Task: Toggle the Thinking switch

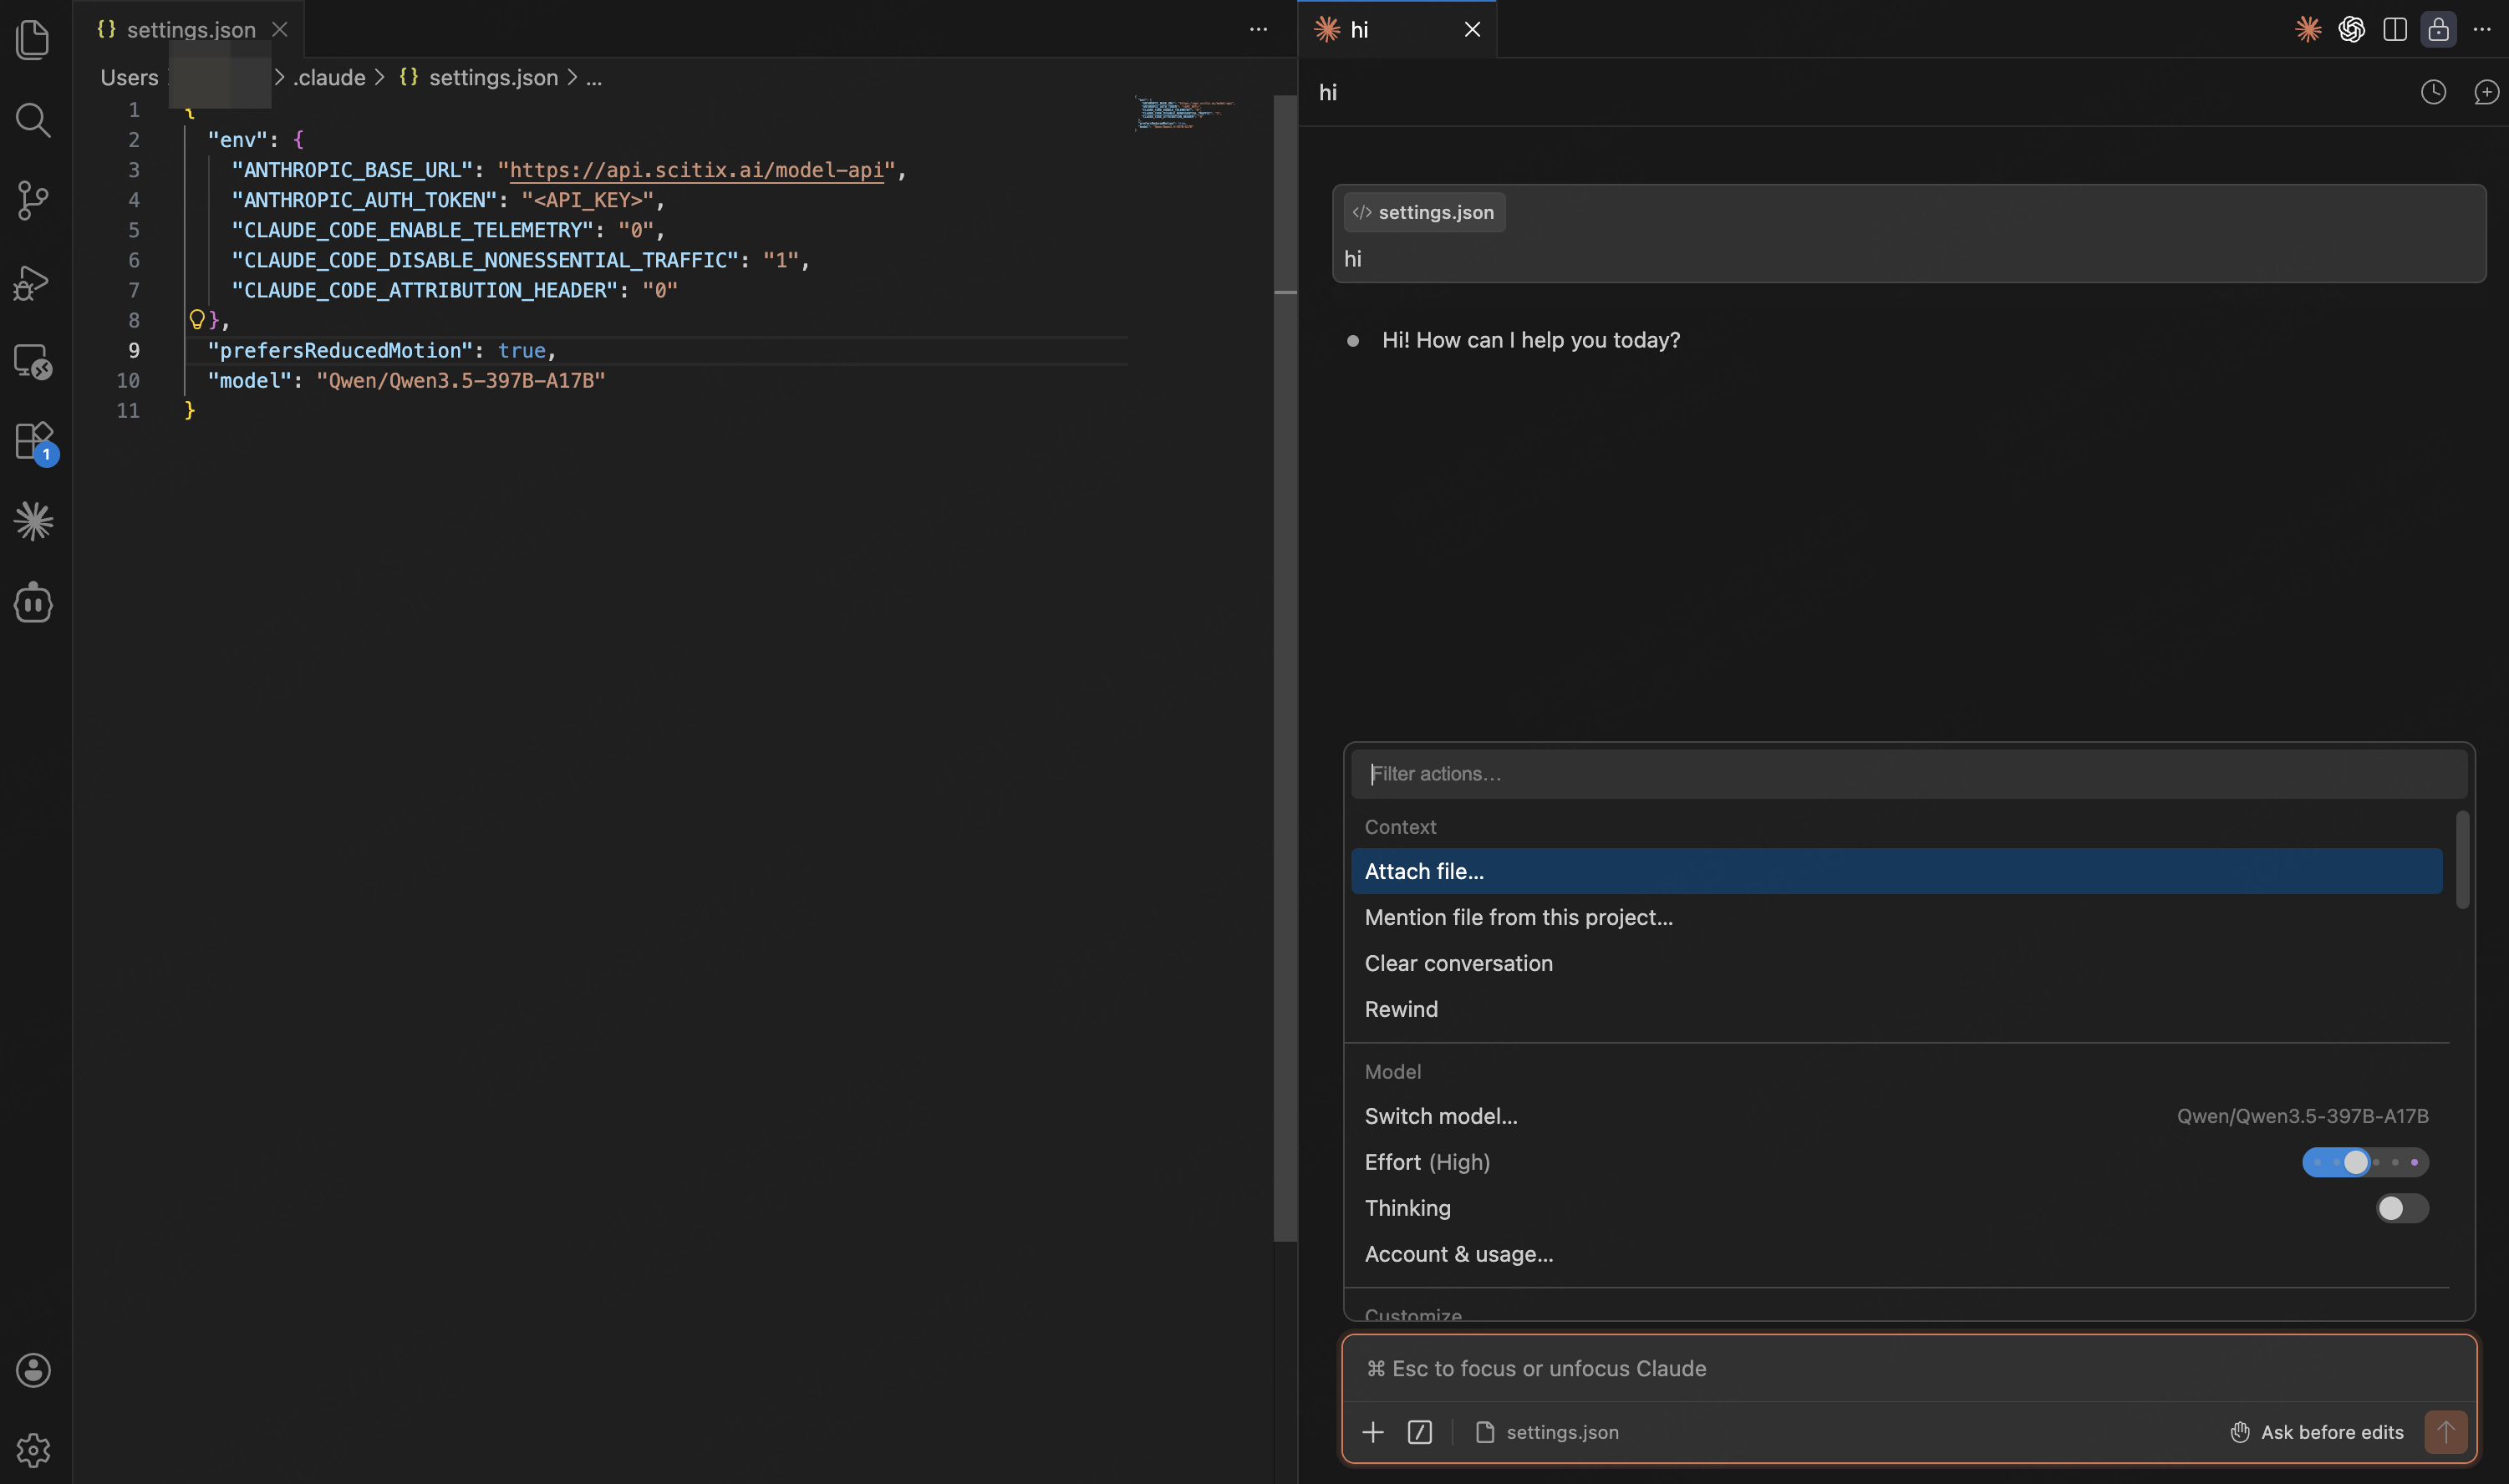Action: click(x=2402, y=1208)
